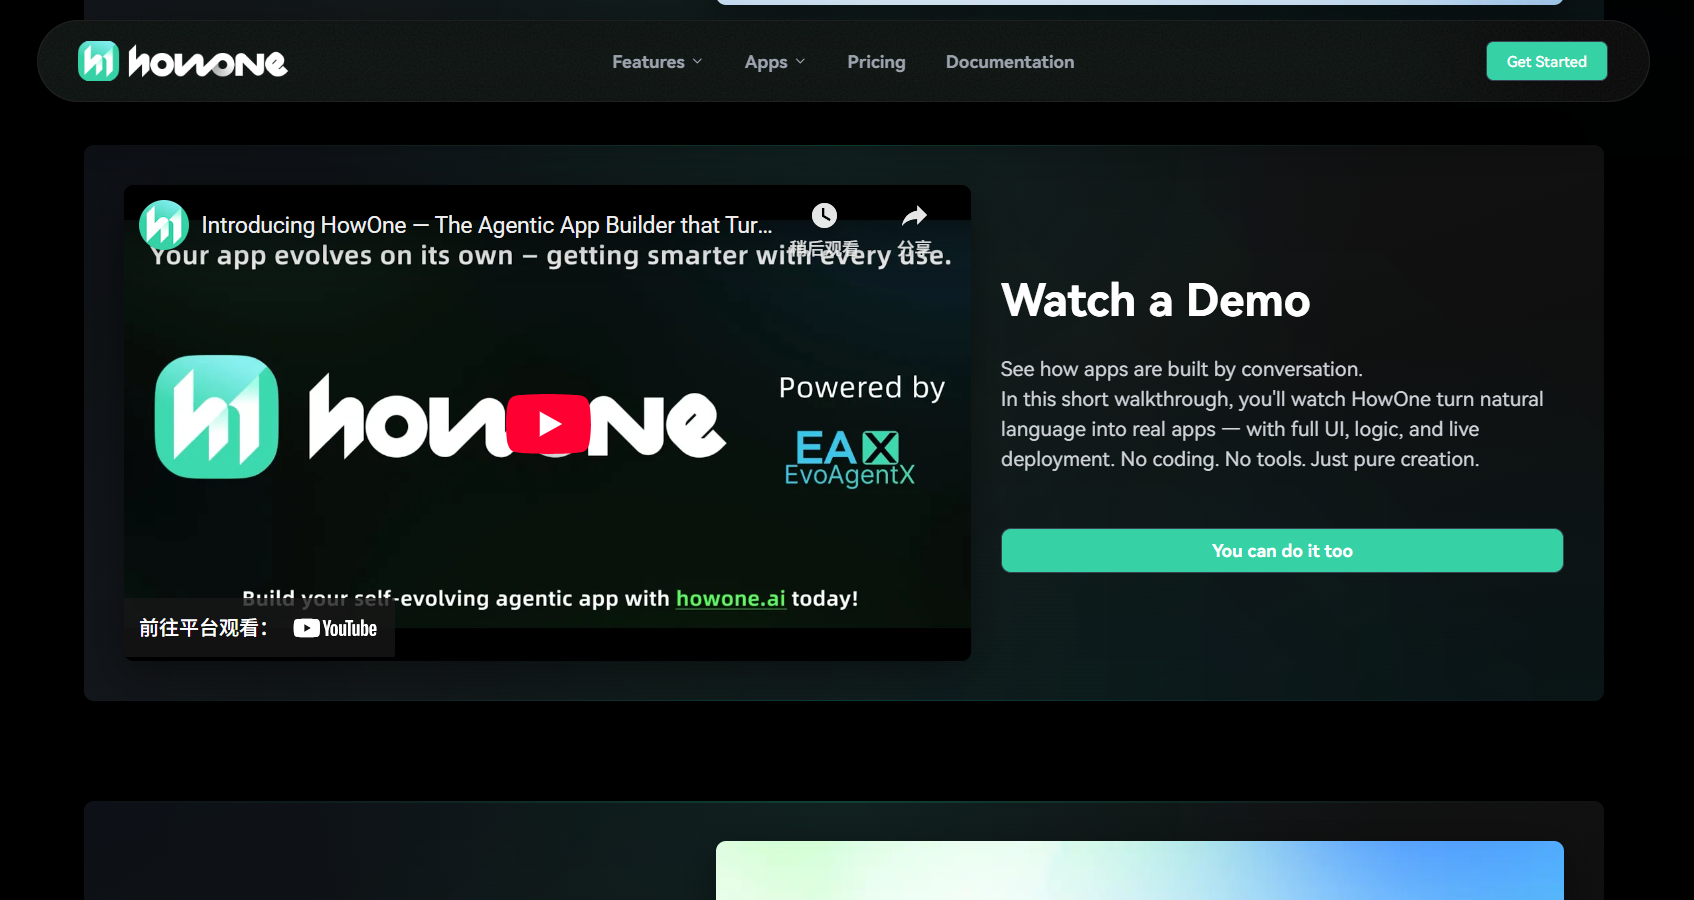Click the YouTube logo to watch on platform
The width and height of the screenshot is (1694, 900).
(335, 628)
